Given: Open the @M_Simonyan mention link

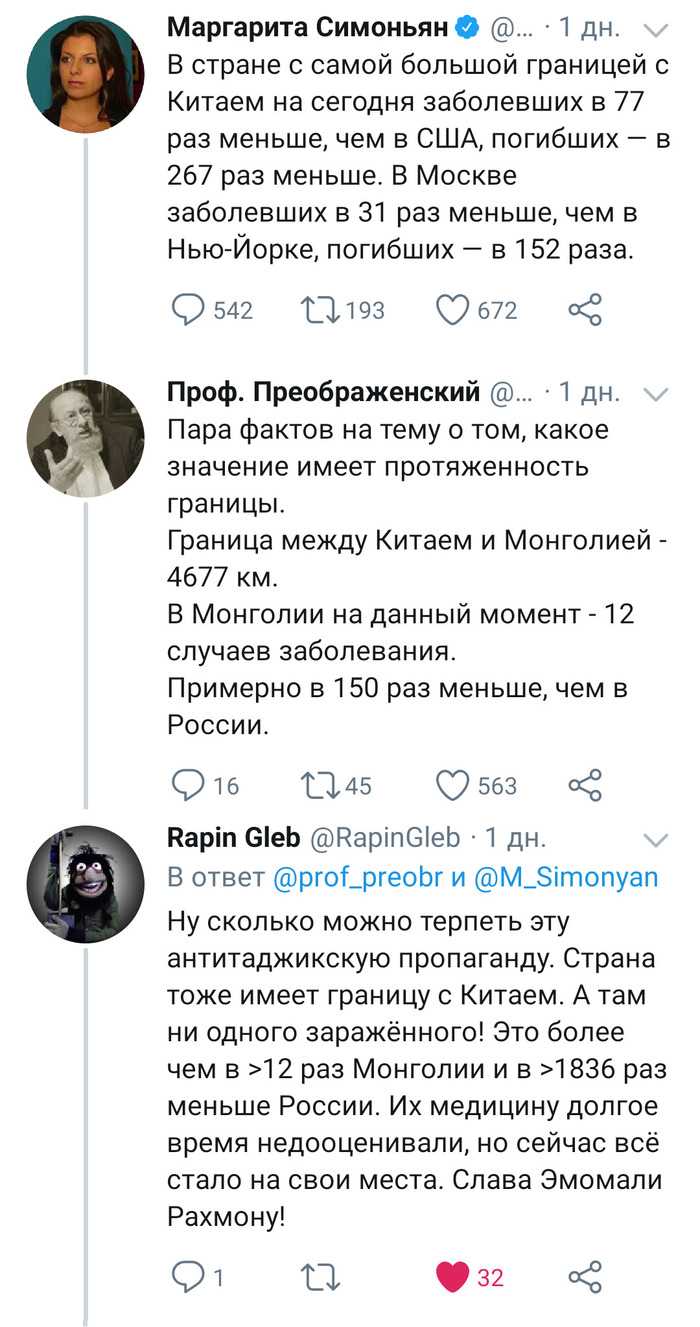Looking at the screenshot, I should coord(565,877).
